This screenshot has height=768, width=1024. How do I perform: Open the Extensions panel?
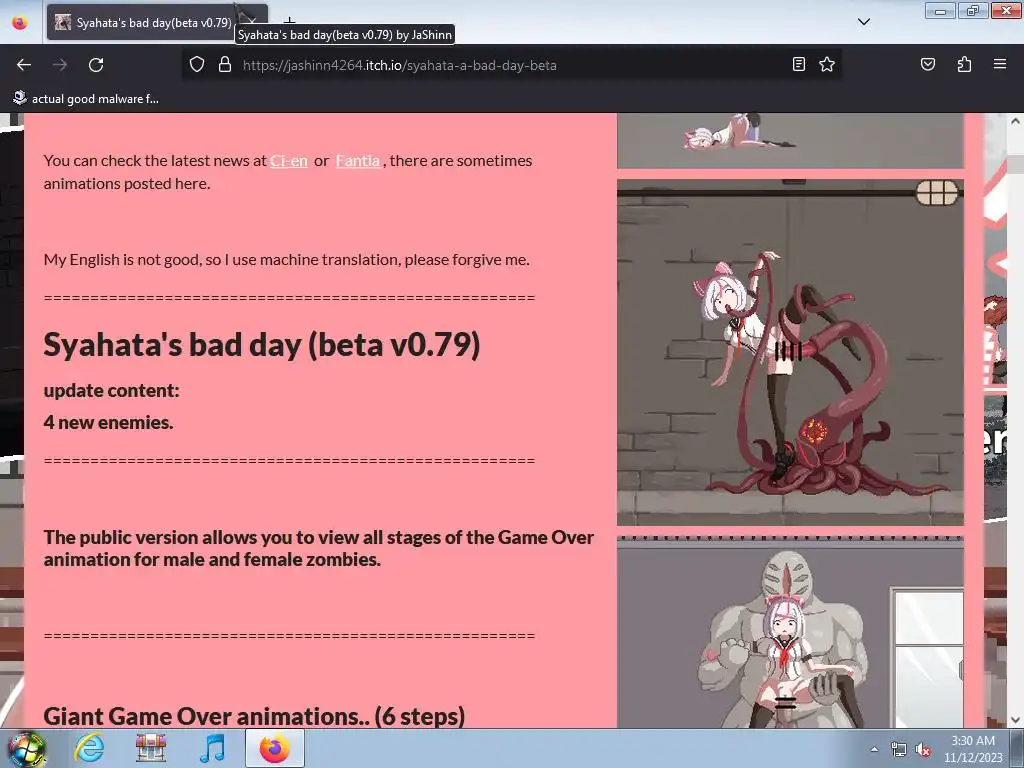[x=964, y=64]
